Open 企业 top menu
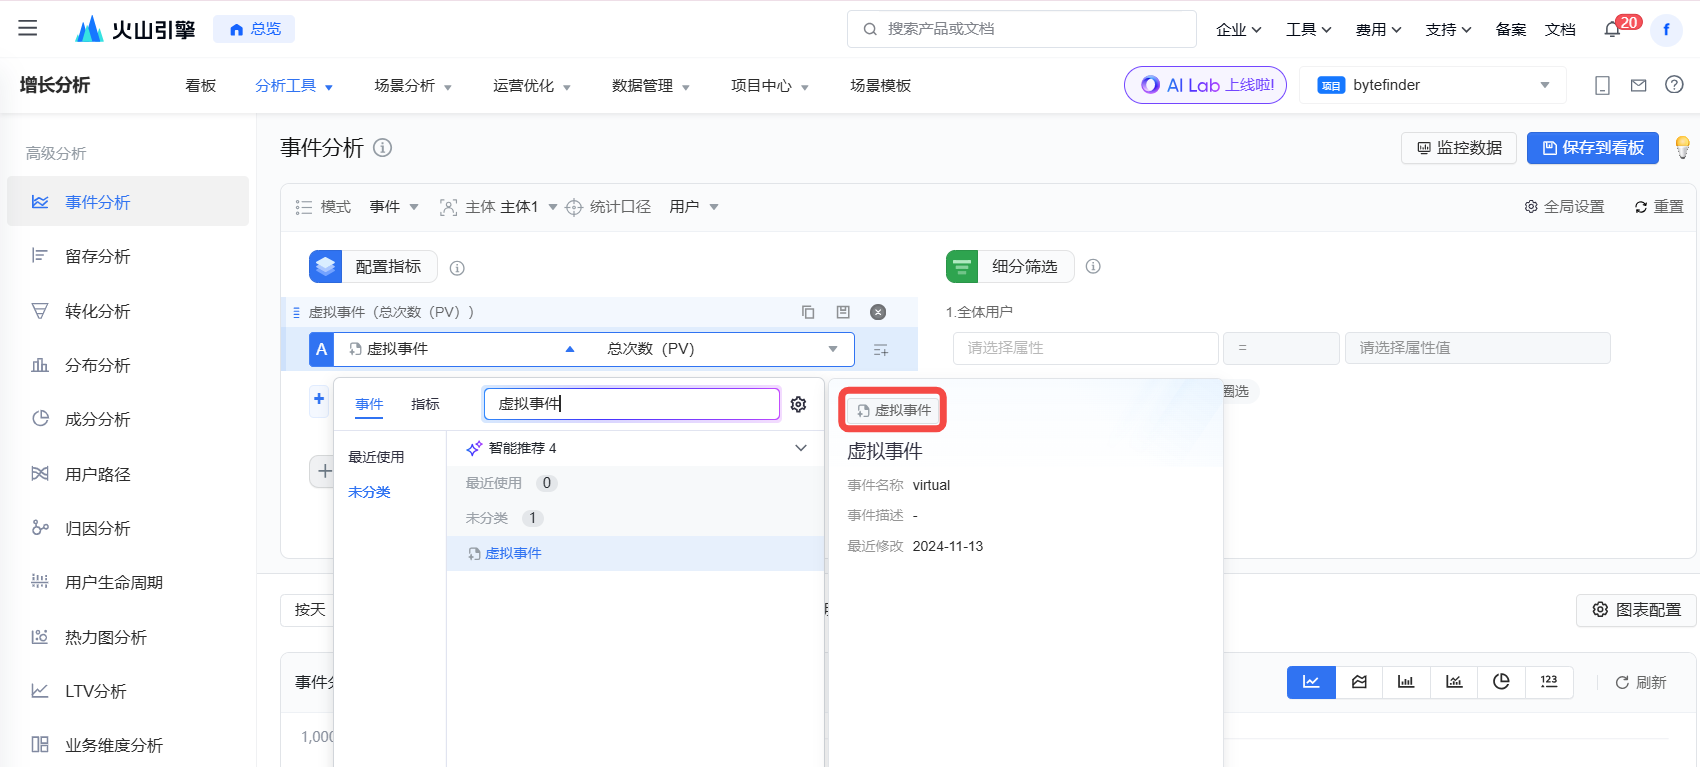 (x=1238, y=30)
